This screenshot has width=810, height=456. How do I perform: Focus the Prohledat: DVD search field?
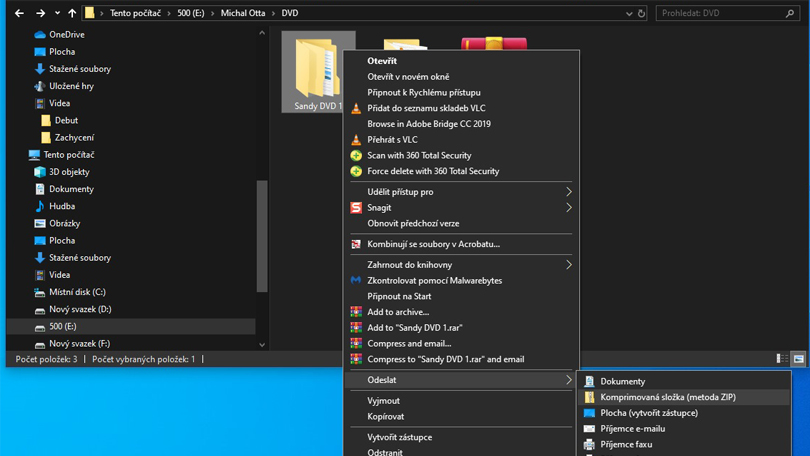tap(727, 13)
